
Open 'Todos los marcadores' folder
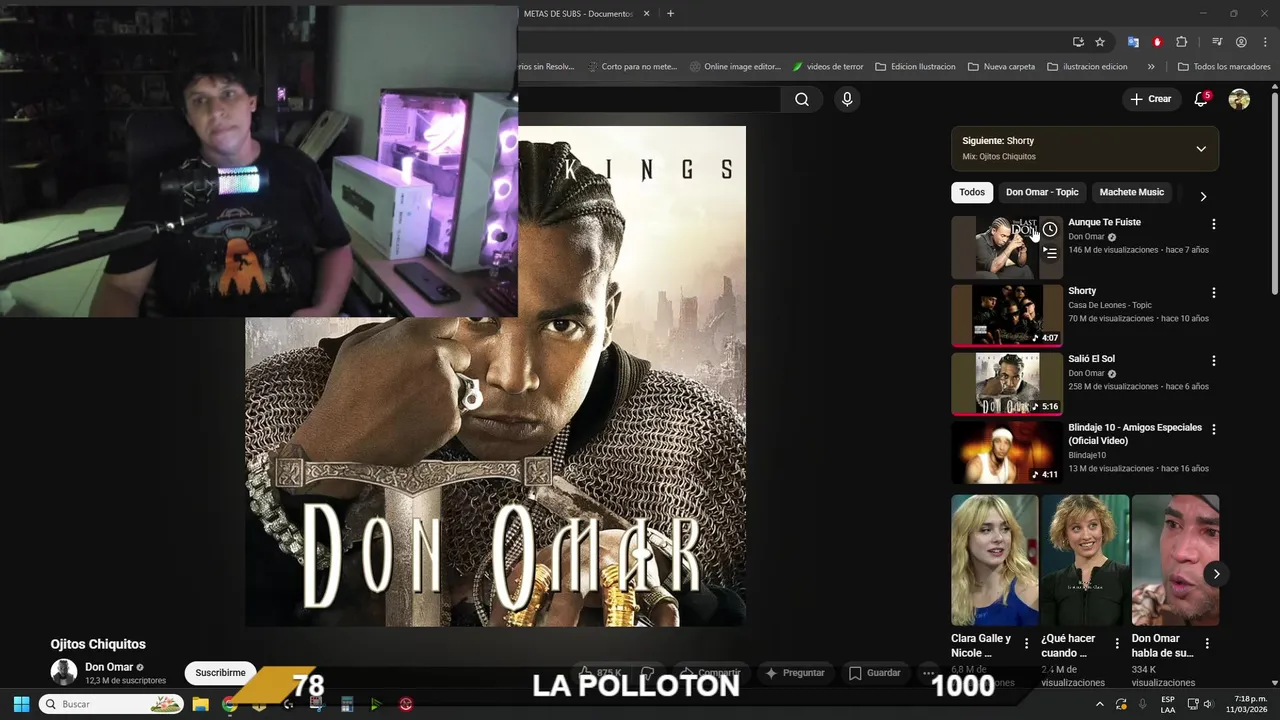[x=1224, y=67]
